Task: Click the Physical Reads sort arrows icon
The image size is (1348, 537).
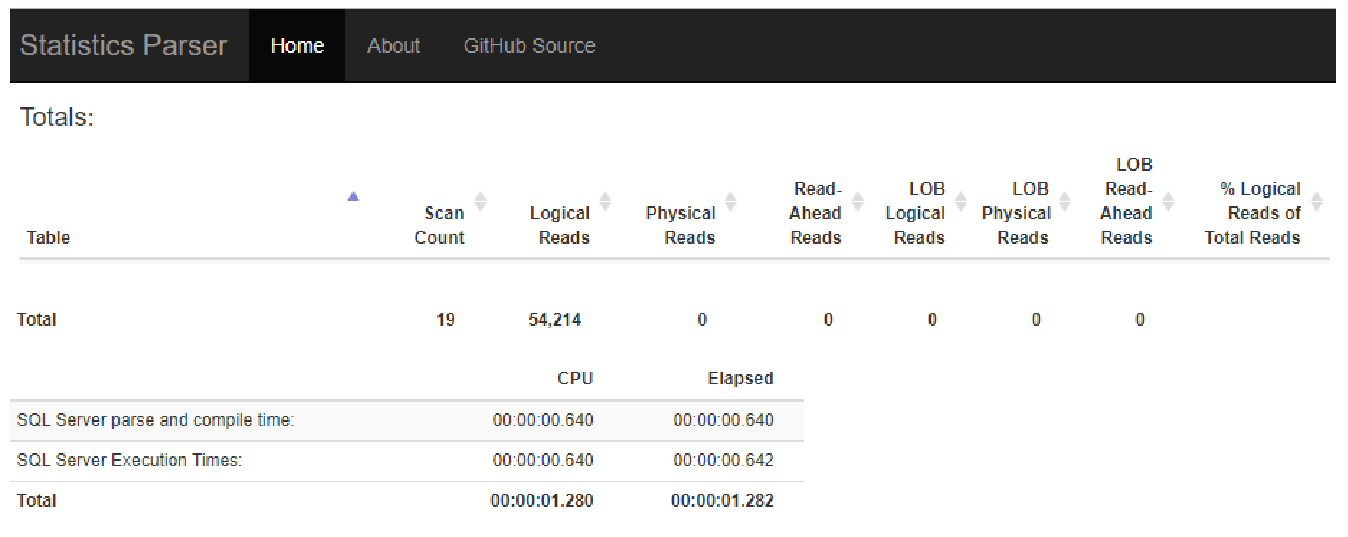Action: (x=731, y=201)
